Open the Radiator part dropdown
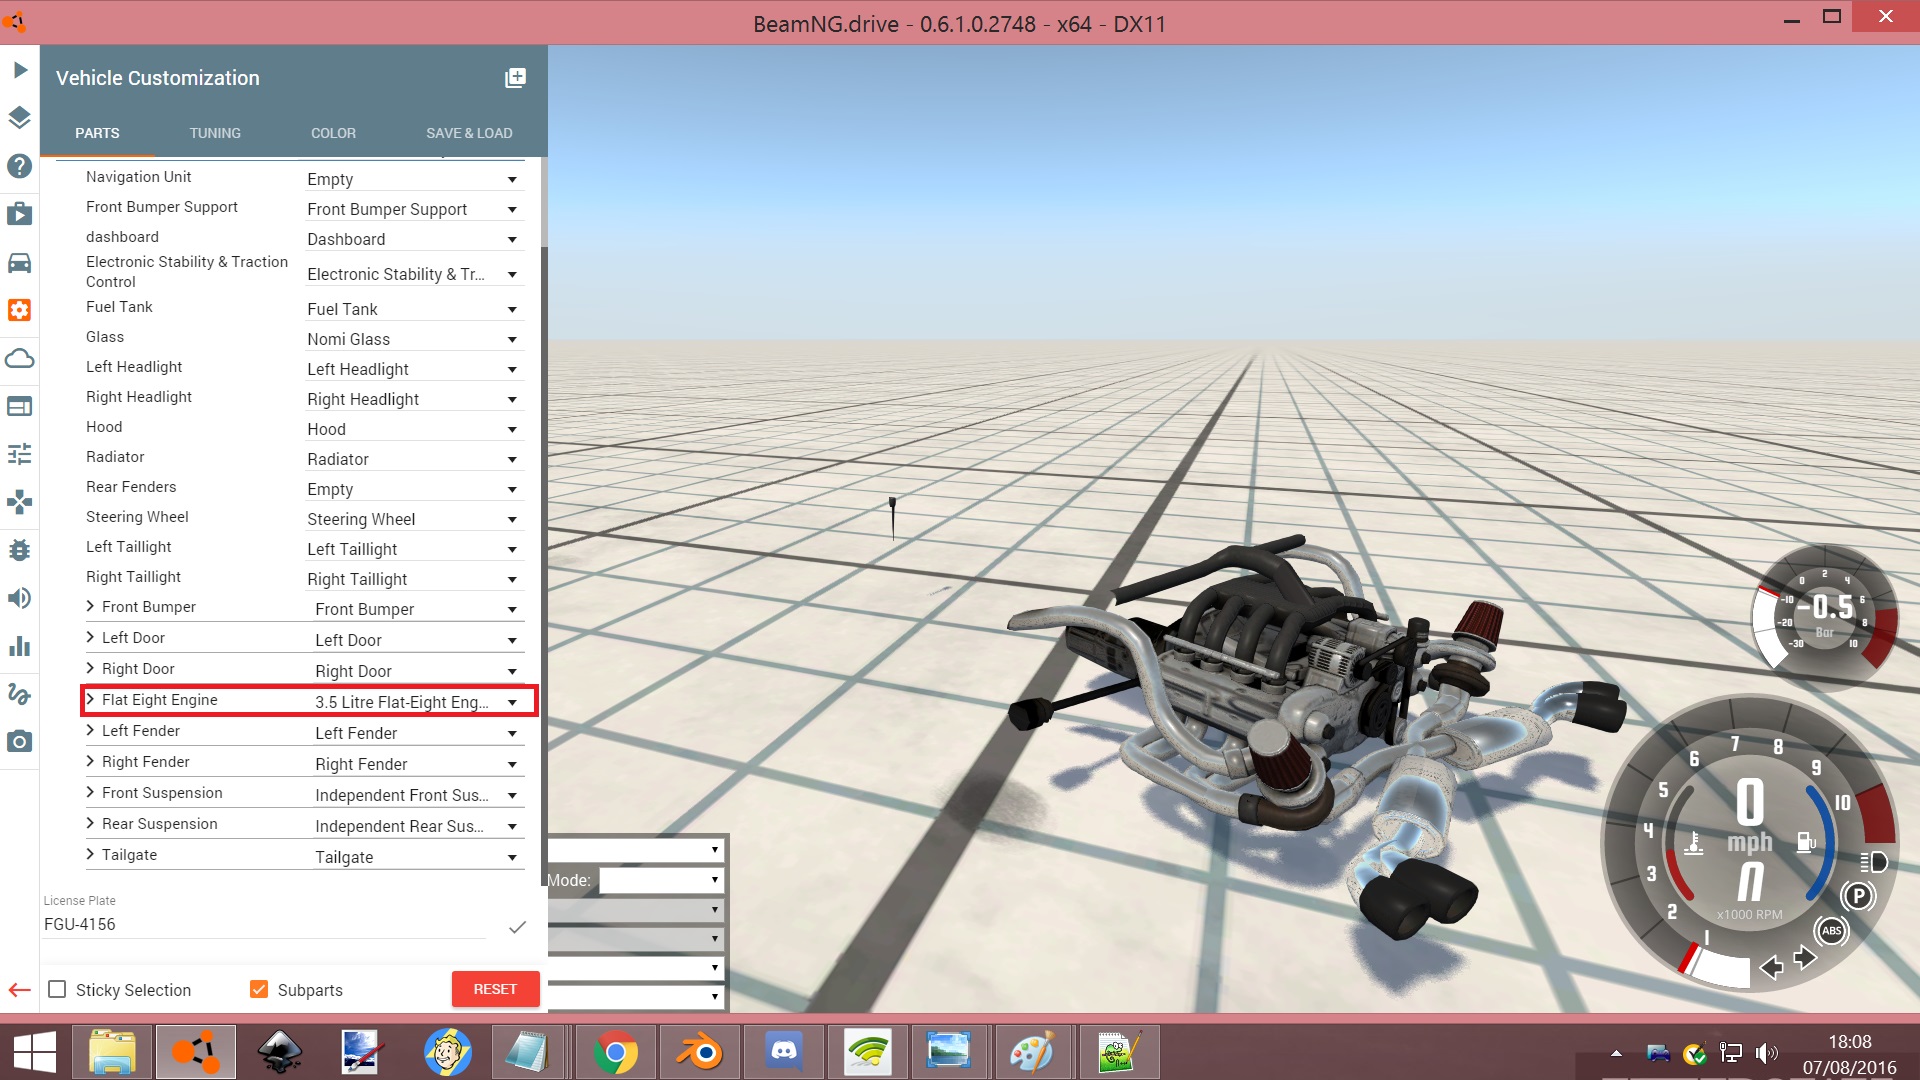Screen dimensions: 1920x1080 (415, 459)
